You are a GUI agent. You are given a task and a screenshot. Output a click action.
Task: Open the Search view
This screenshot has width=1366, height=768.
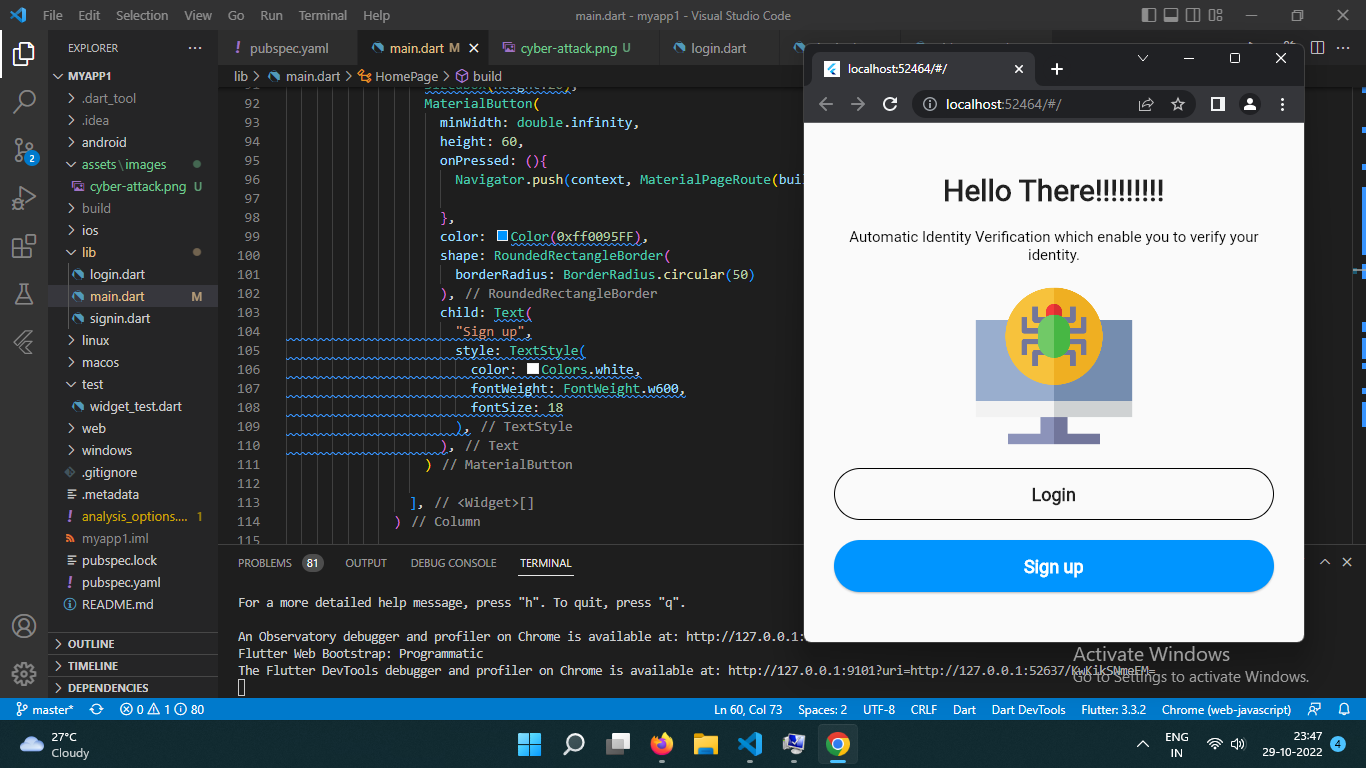coord(24,101)
